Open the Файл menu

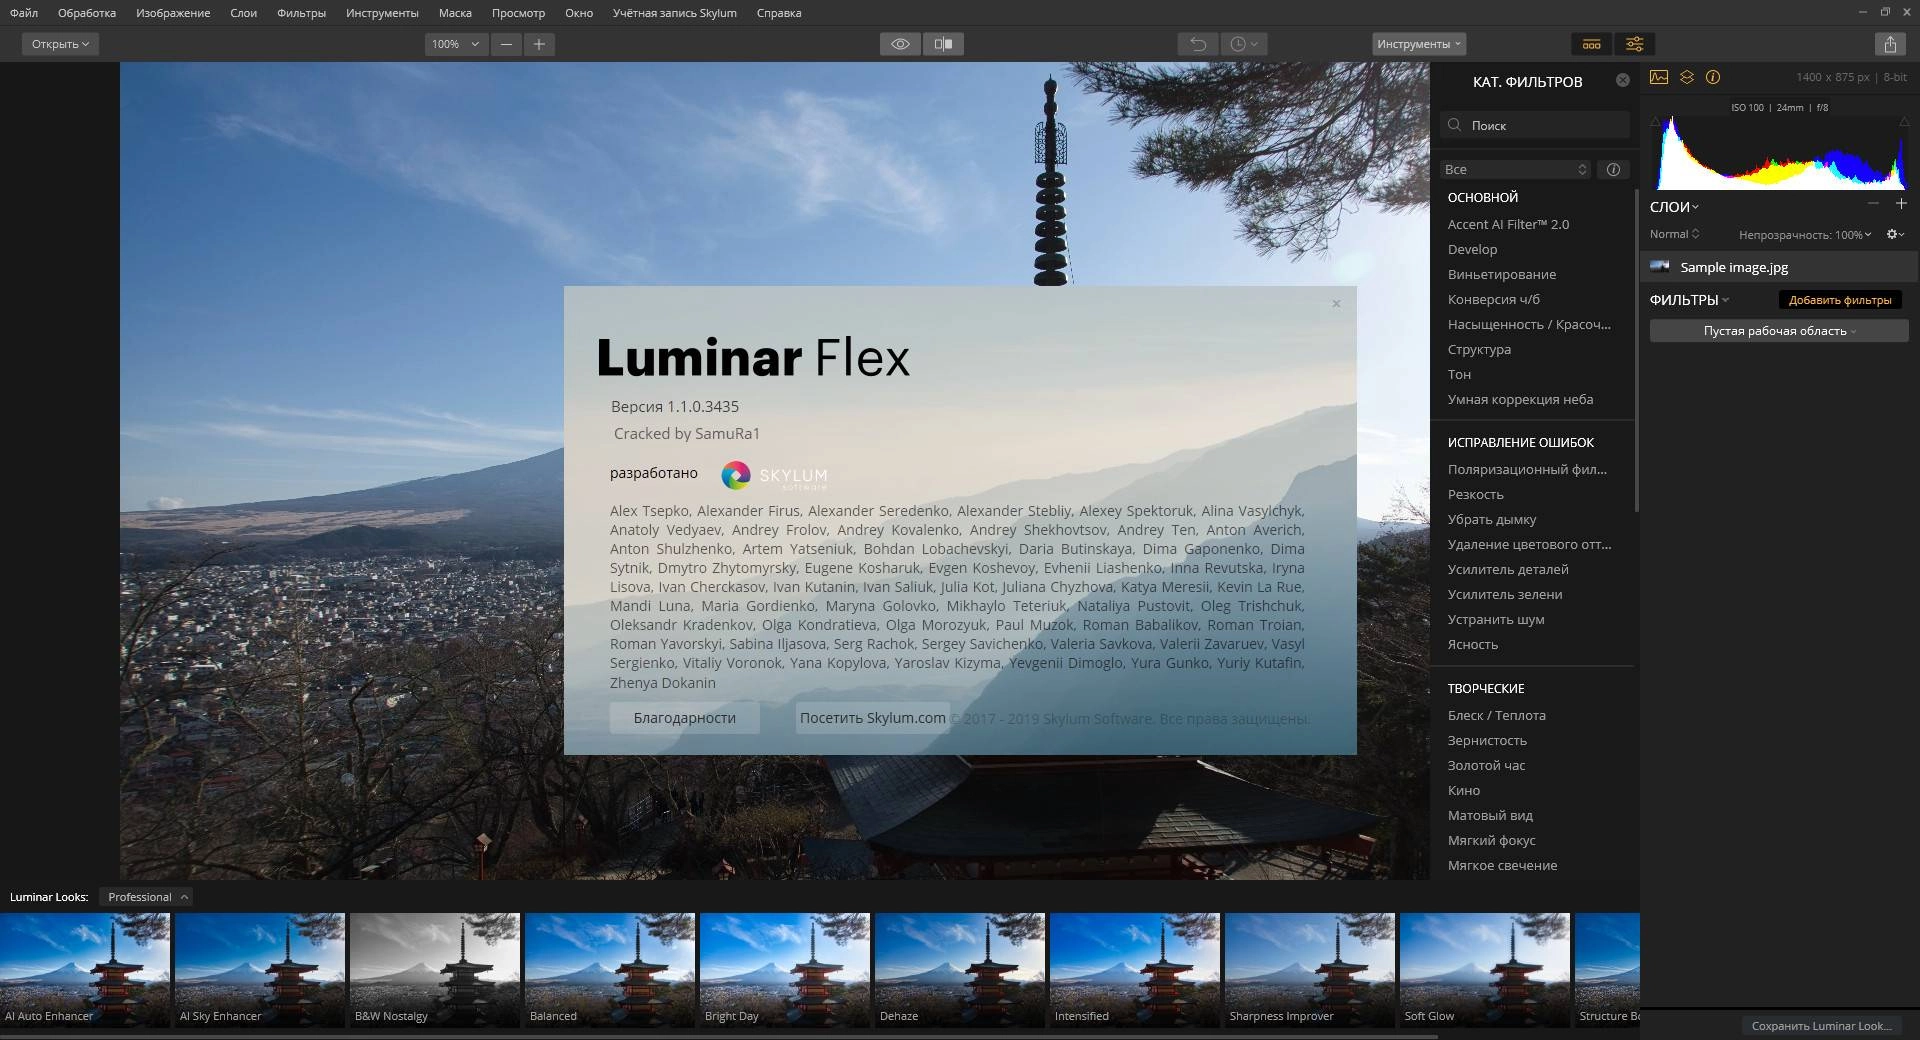[24, 13]
